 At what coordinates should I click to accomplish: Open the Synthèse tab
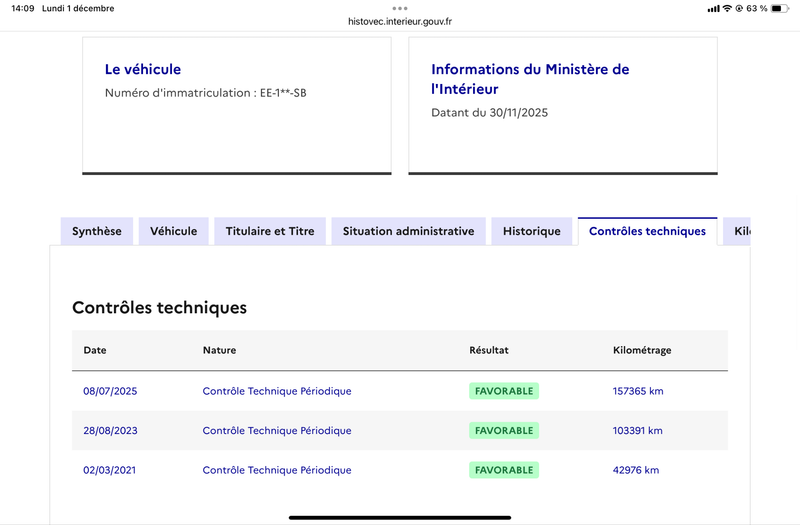click(97, 231)
